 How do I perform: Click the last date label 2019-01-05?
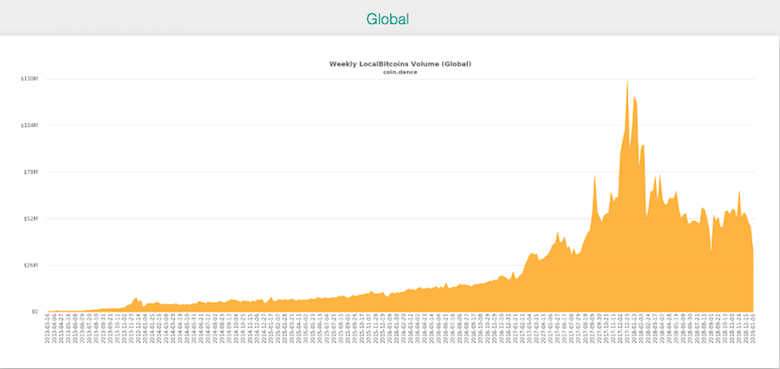click(x=753, y=328)
